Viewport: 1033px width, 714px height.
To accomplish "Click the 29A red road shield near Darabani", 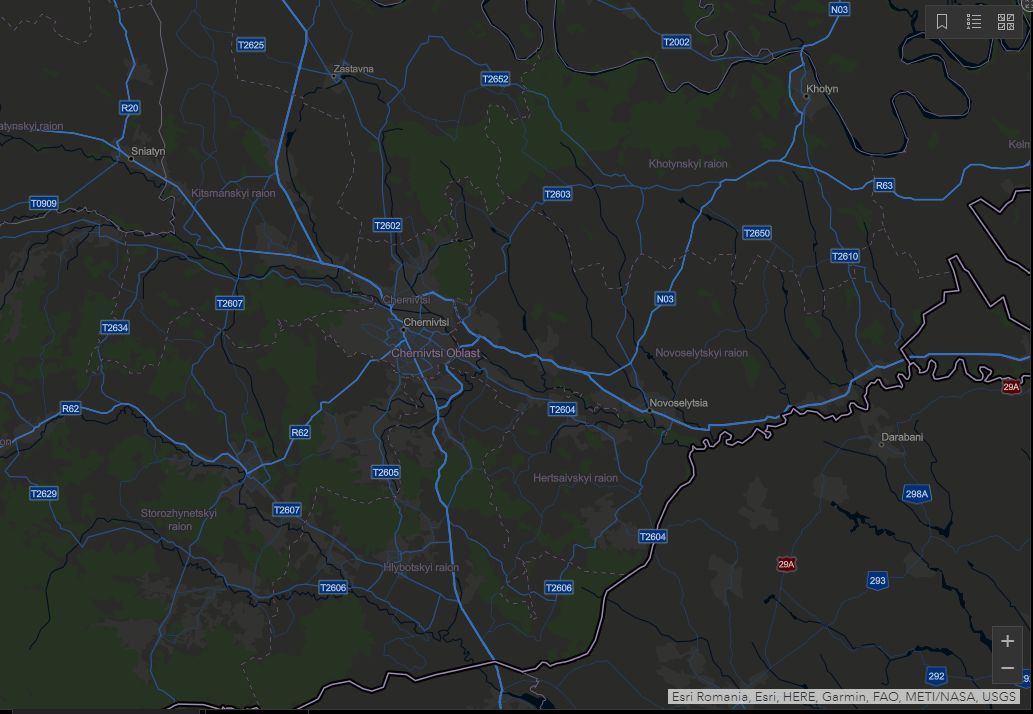I will click(x=1011, y=387).
